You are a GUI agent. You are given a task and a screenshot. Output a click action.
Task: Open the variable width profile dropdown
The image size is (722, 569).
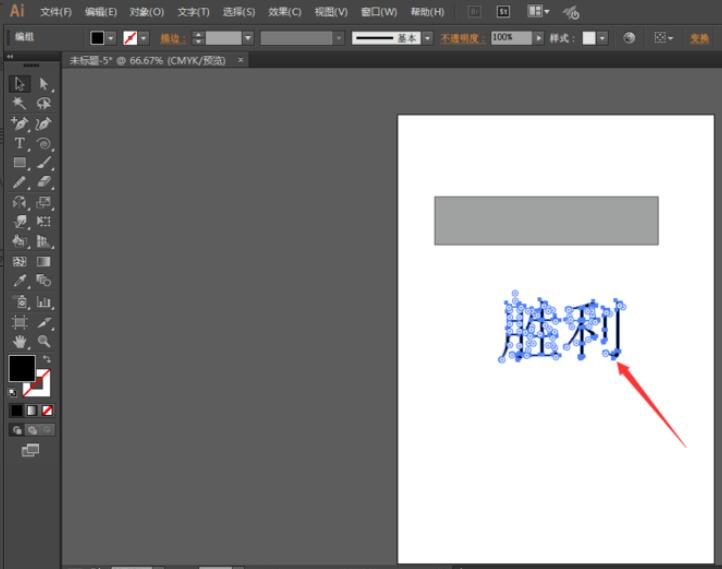coord(339,38)
